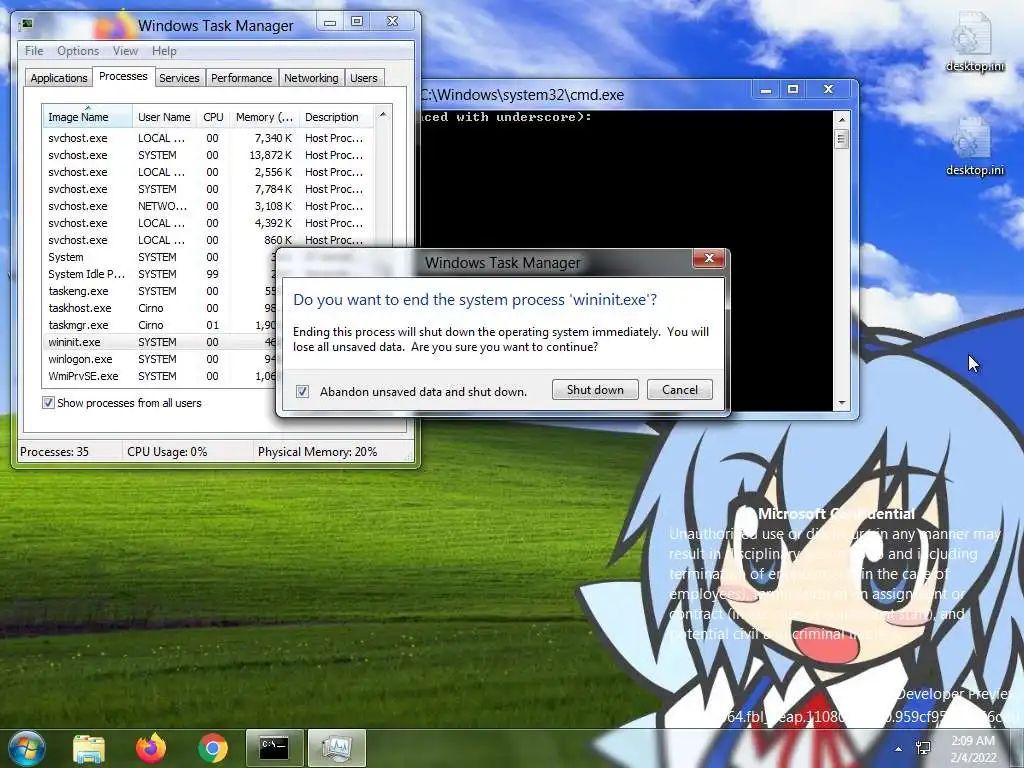1024x768 pixels.
Task: Minimize the main Task Manager window
Action: (330, 22)
